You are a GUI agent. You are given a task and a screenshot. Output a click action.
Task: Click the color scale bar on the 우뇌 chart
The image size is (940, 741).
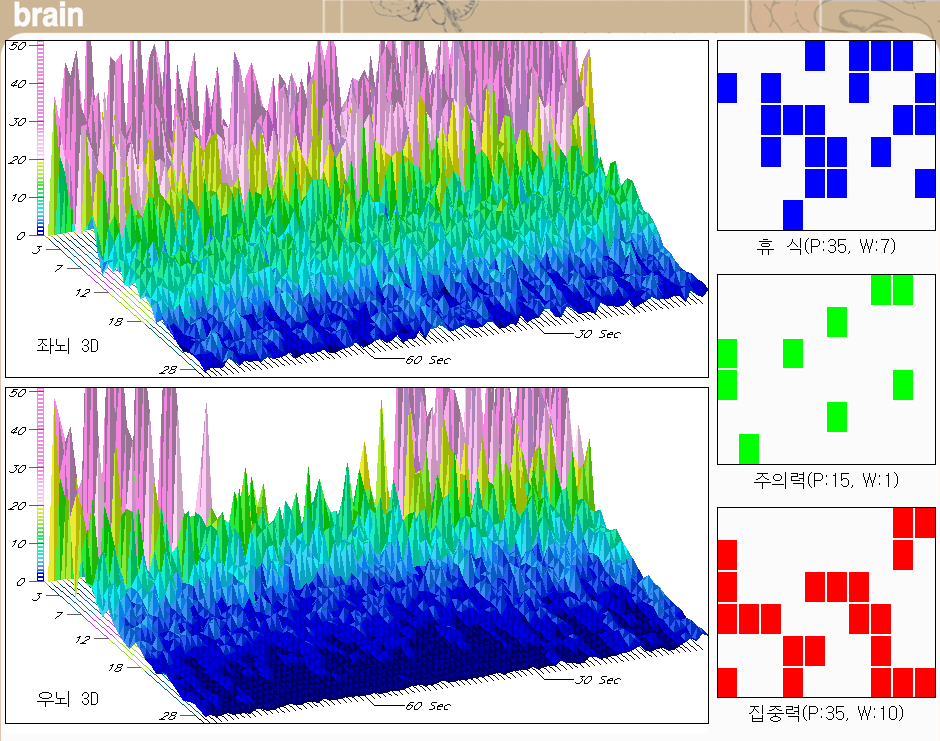[x=41, y=486]
